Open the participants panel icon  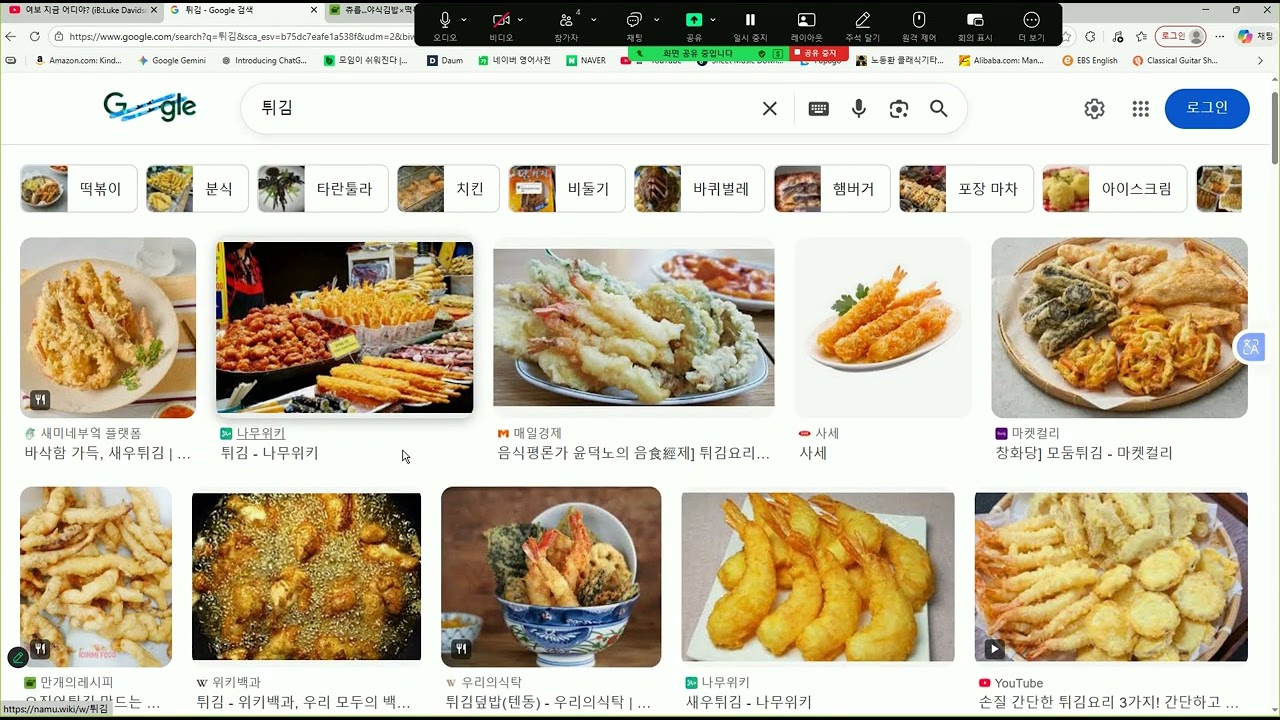(x=566, y=20)
